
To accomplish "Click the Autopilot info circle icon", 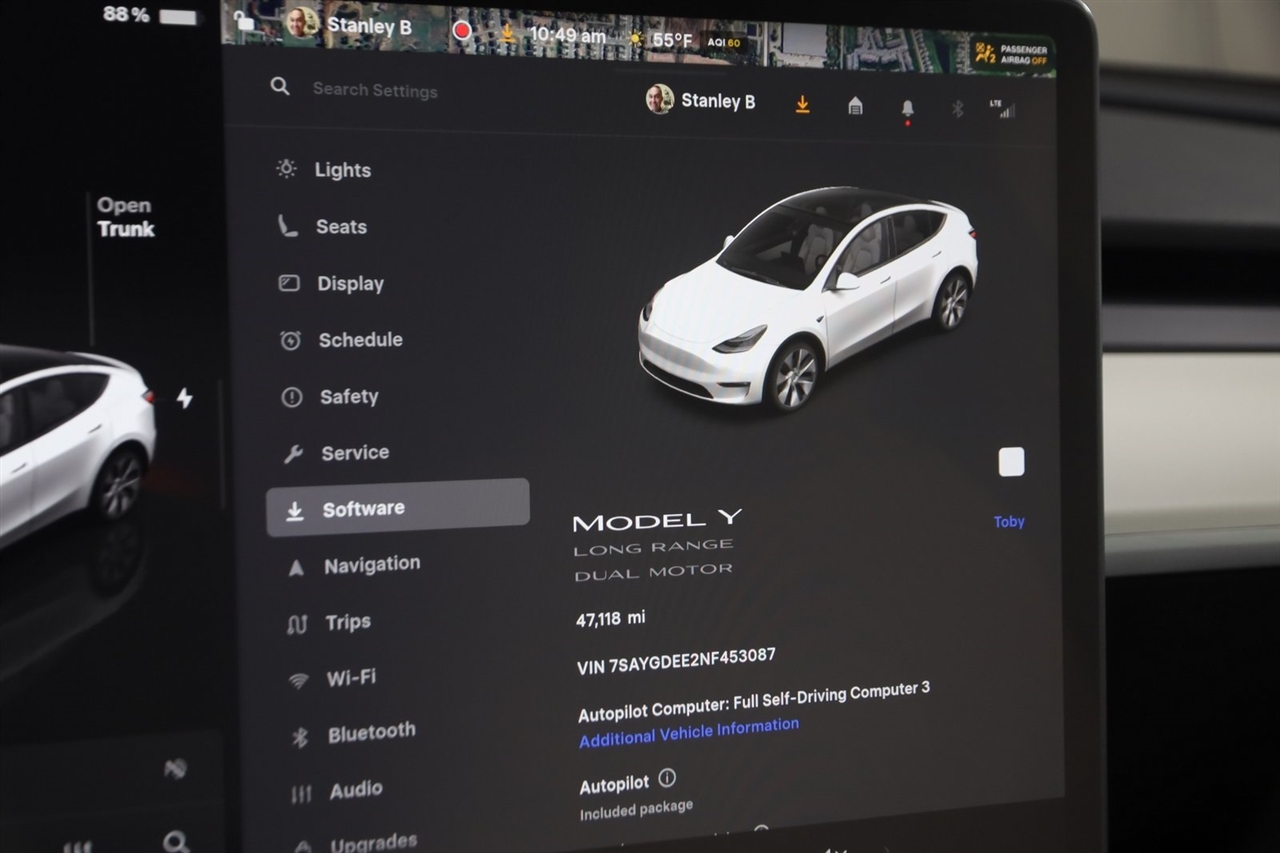I will click(x=667, y=778).
